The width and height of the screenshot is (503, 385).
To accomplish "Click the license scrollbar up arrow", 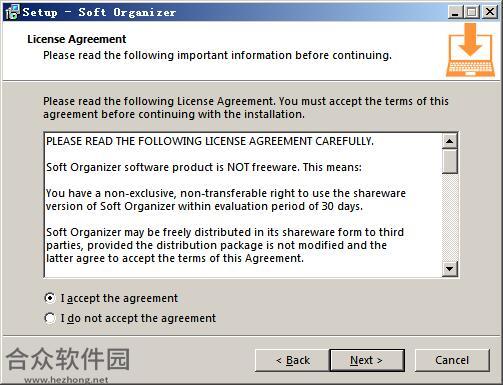I will [450, 141].
